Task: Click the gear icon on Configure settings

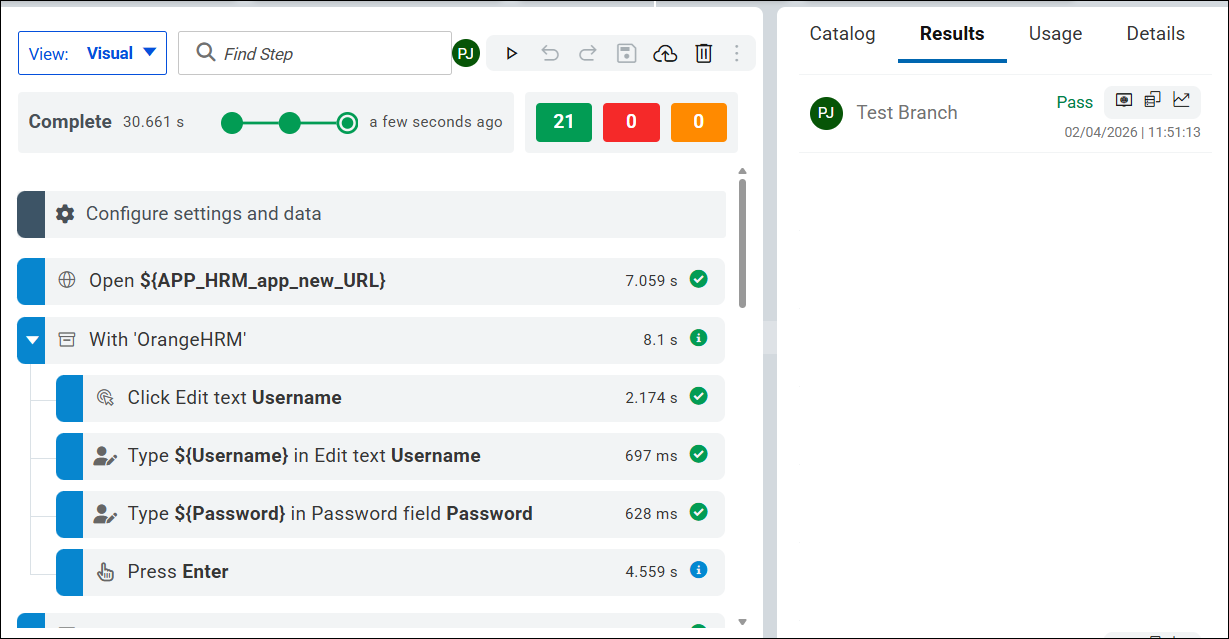Action: pyautogui.click(x=65, y=214)
